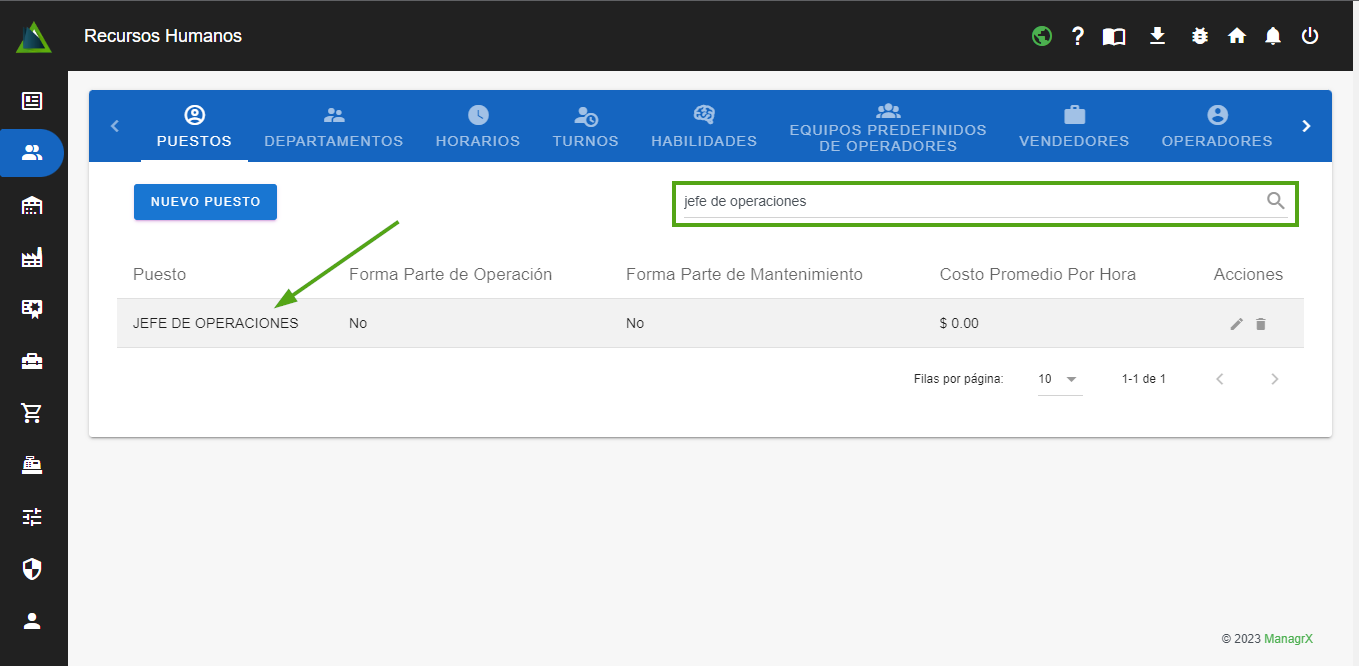The height and width of the screenshot is (666, 1359).
Task: Click the search magnifier icon
Action: point(1275,201)
